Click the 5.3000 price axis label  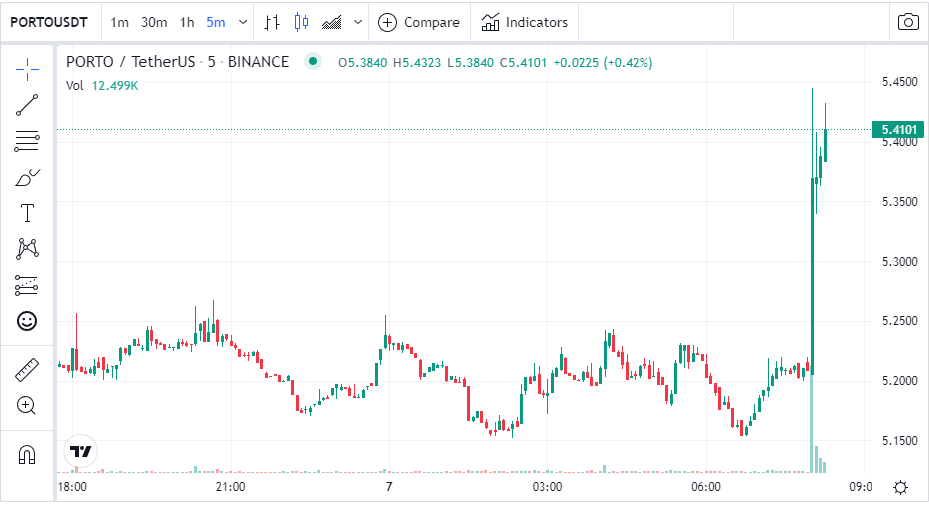(x=899, y=261)
